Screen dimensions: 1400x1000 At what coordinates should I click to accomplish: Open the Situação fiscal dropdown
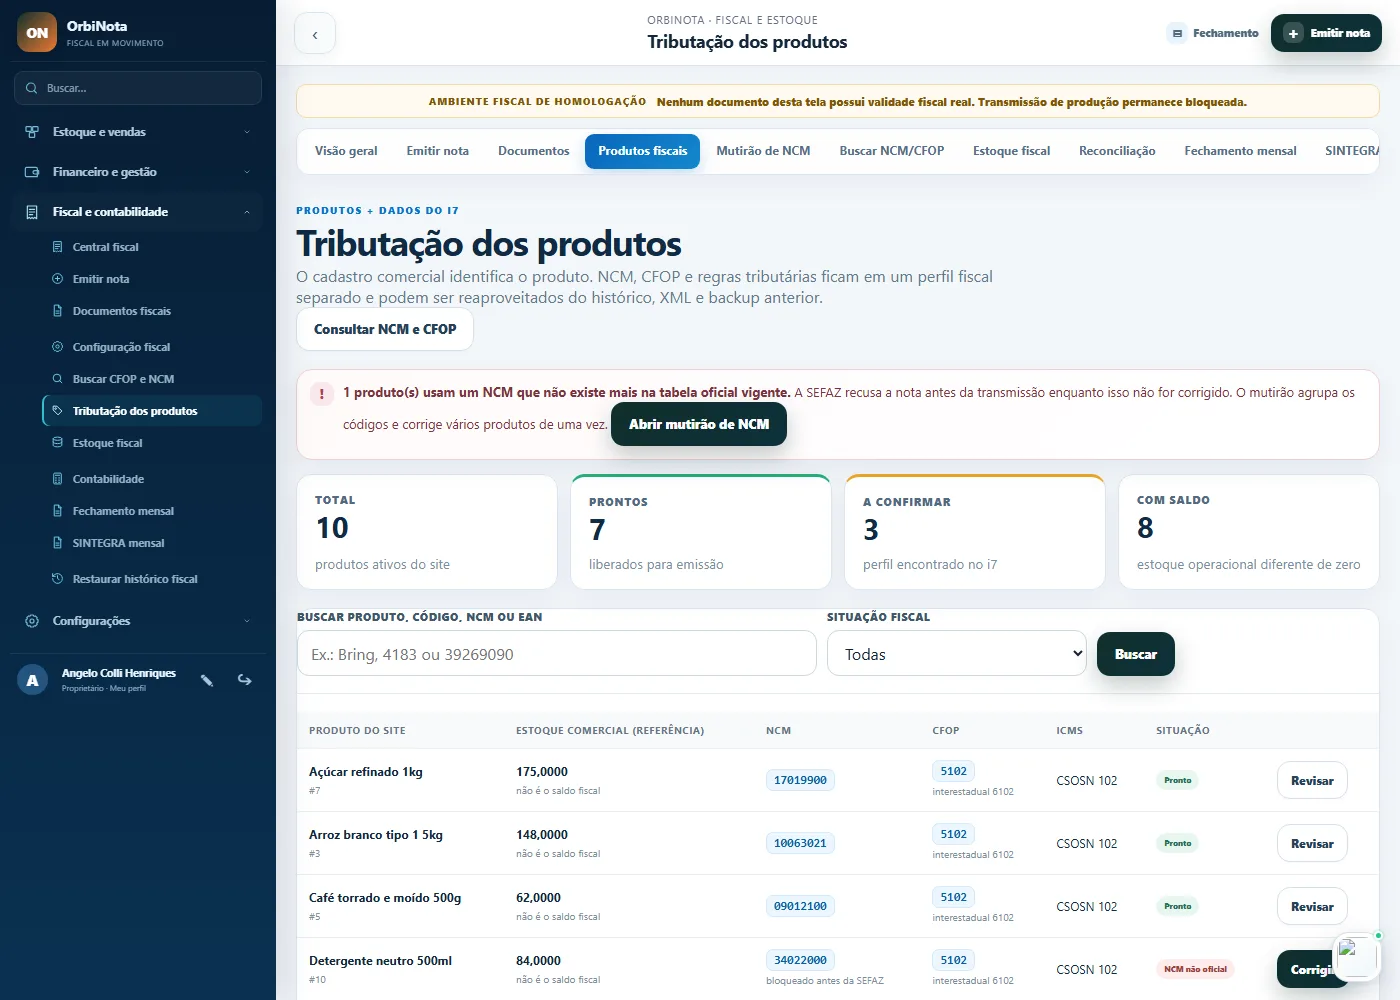pos(957,654)
